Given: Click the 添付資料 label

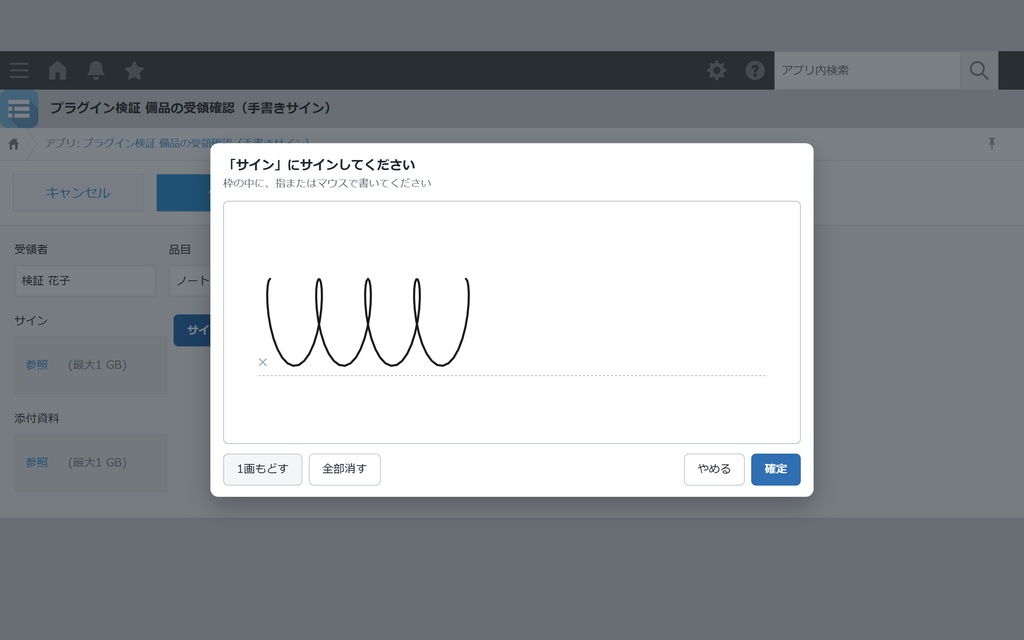Looking at the screenshot, I should 37,419.
